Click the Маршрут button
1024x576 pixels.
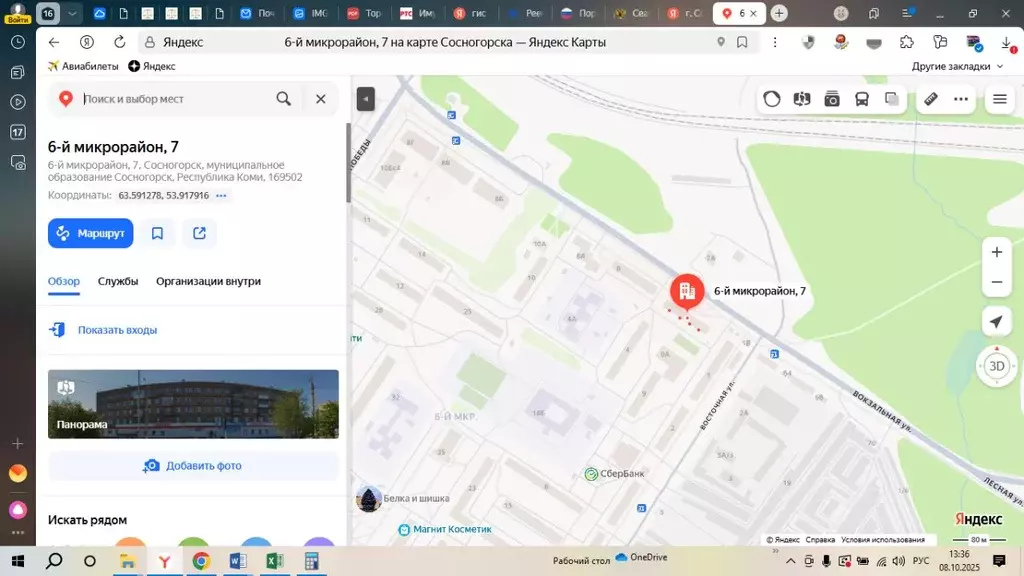point(90,232)
